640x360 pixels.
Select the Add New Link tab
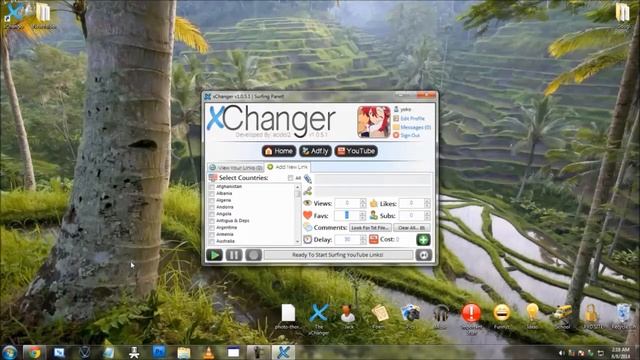point(288,167)
